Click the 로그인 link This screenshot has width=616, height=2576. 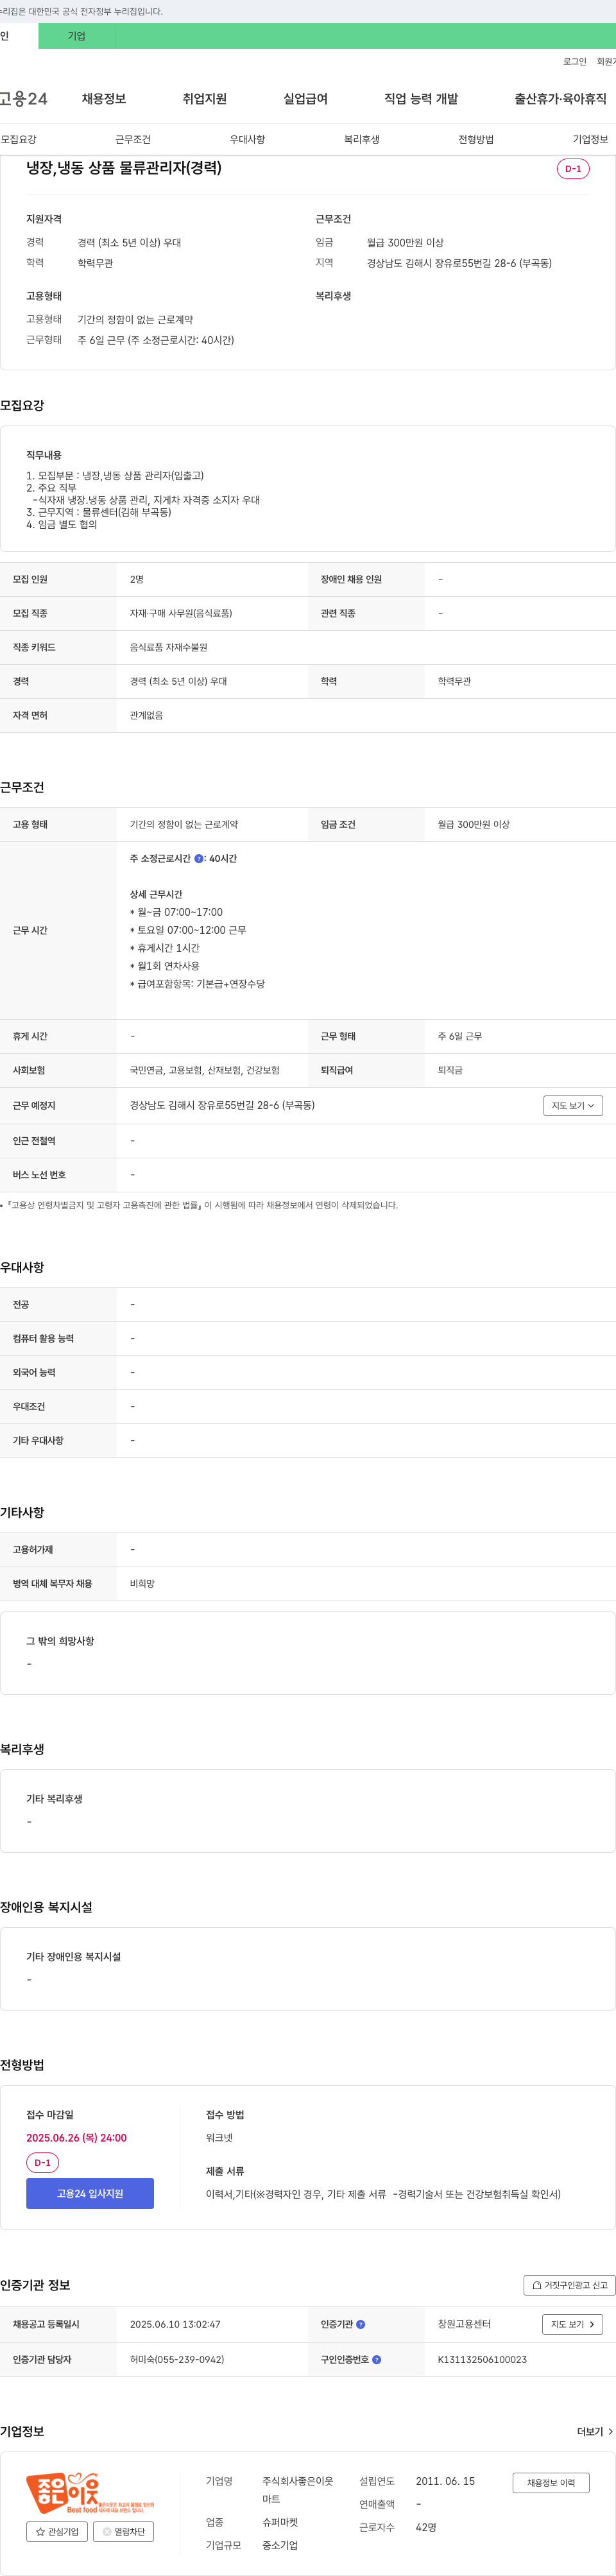pos(574,62)
